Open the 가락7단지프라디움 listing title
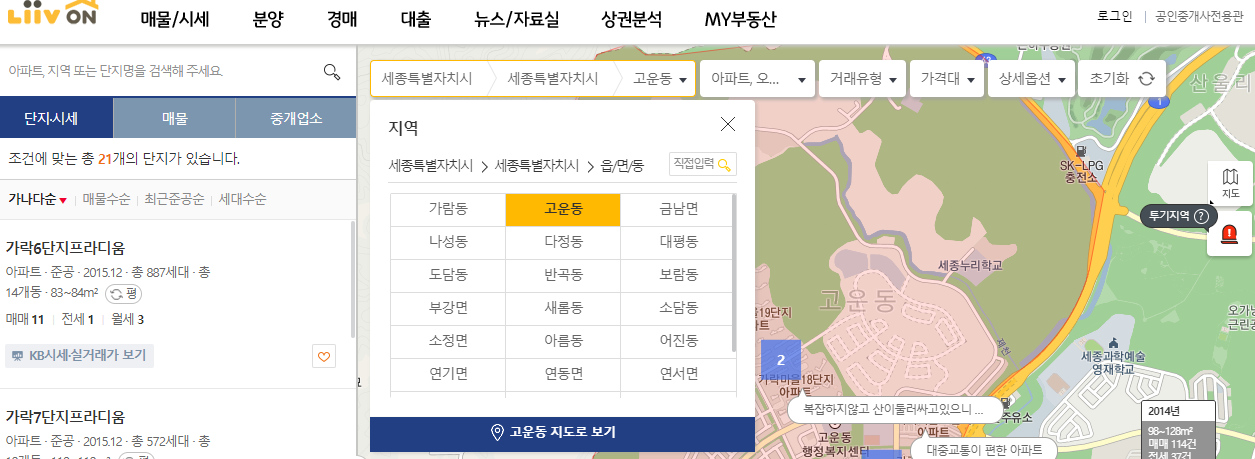Screen dimensions: 1255x459 click(x=65, y=416)
